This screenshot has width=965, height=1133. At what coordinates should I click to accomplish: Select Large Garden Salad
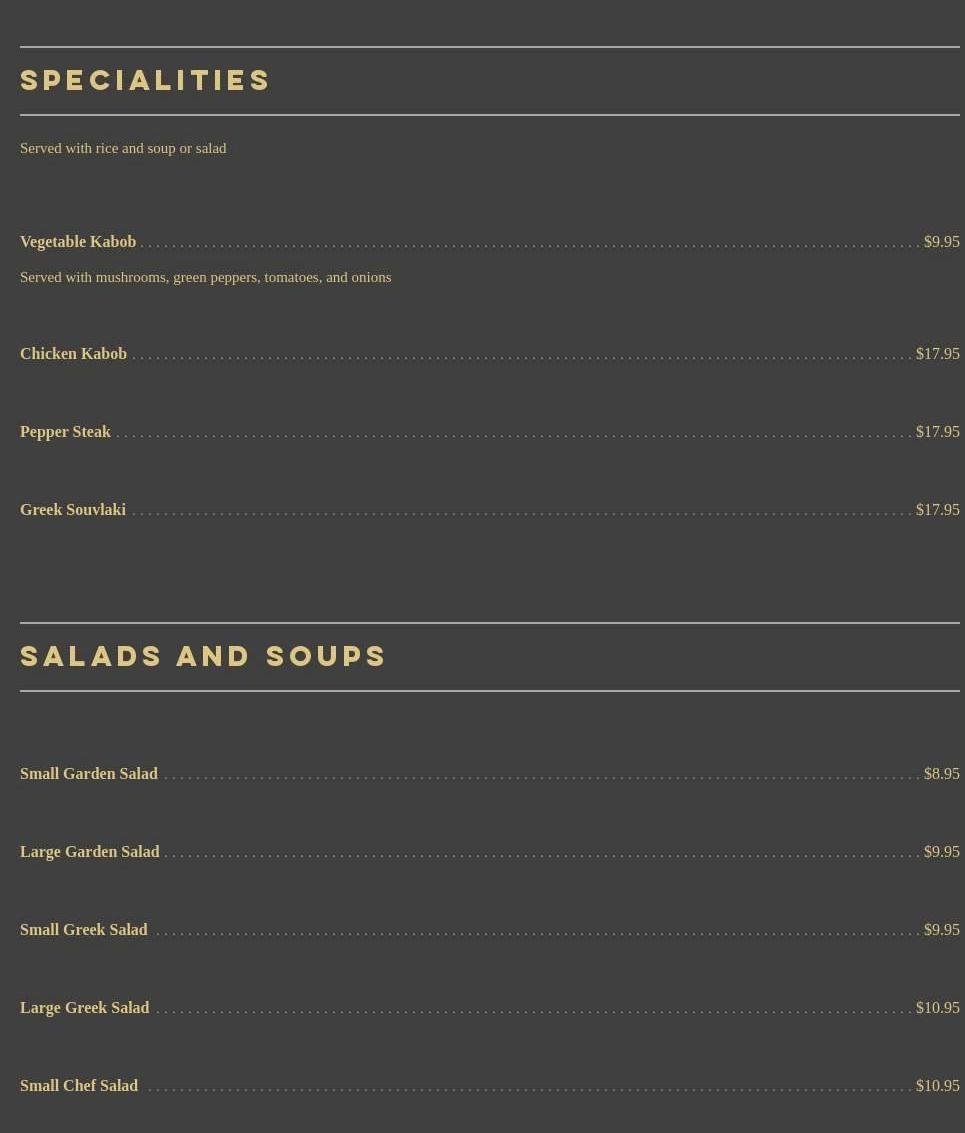tap(90, 851)
